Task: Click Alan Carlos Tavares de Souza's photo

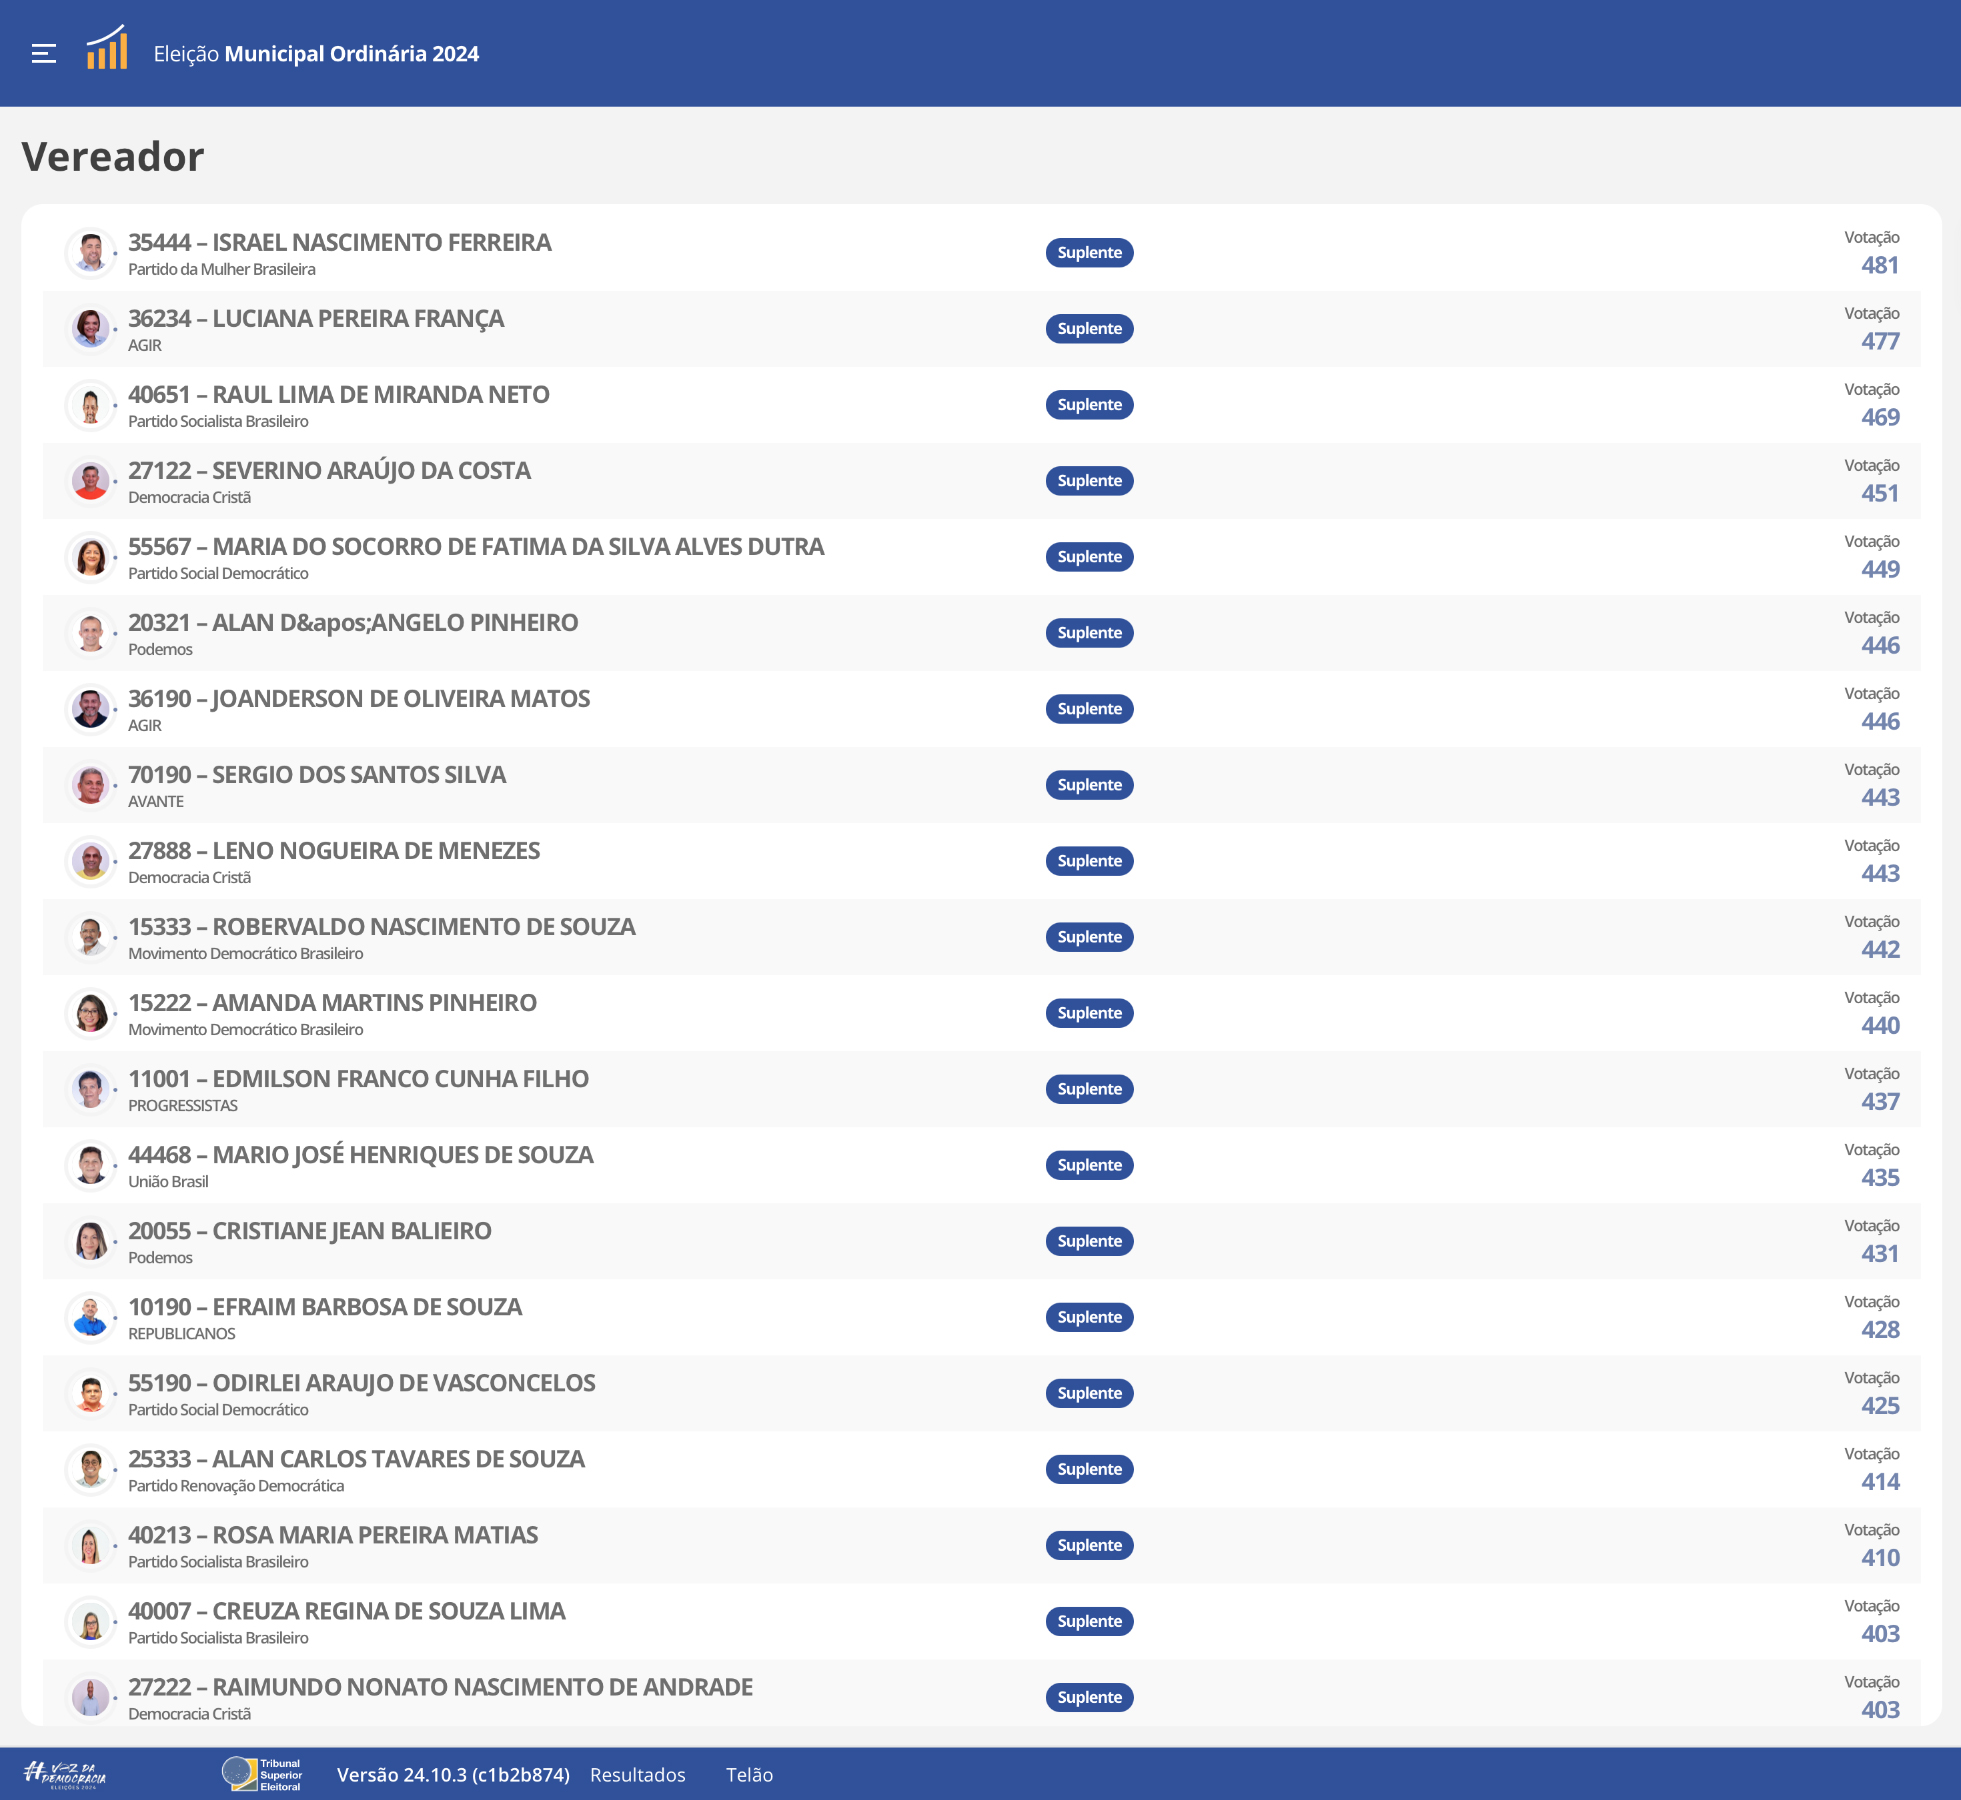Action: click(91, 1469)
